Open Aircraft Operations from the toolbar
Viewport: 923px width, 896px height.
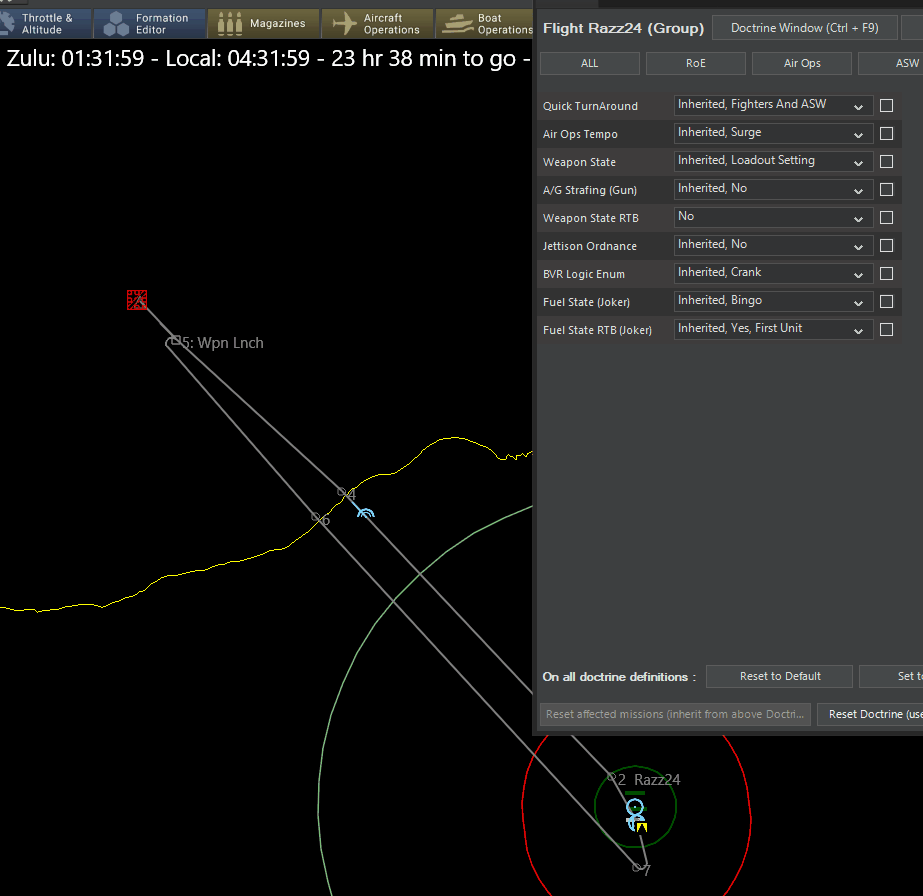377,24
